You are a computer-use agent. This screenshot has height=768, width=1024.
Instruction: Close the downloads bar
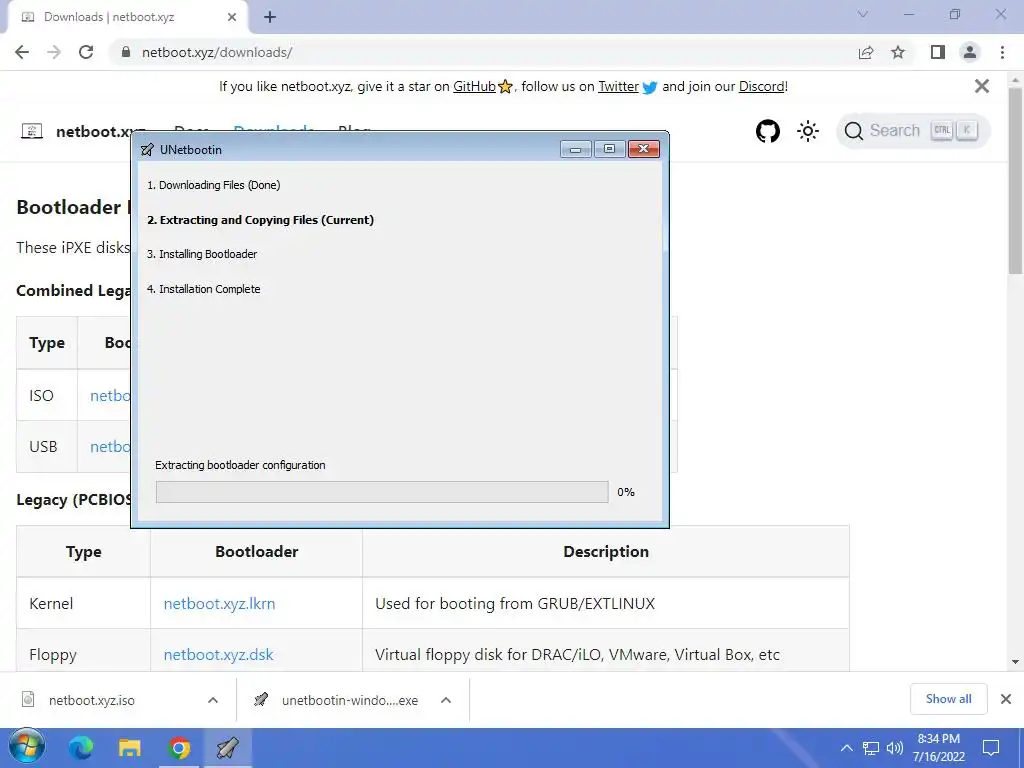click(1006, 699)
